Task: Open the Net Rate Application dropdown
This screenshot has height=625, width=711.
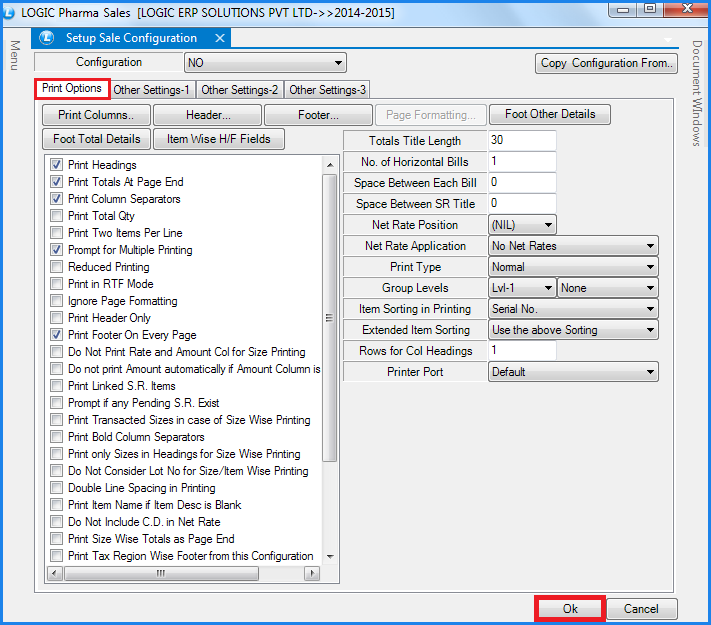Action: click(573, 246)
